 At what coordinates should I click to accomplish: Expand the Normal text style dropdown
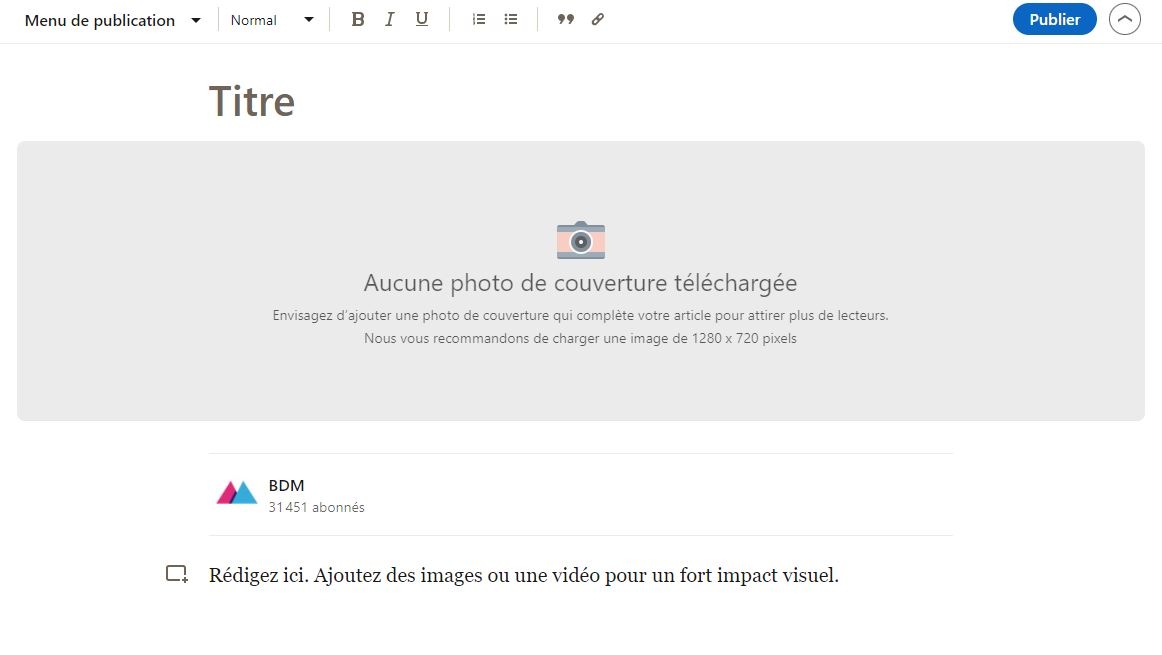[x=272, y=20]
